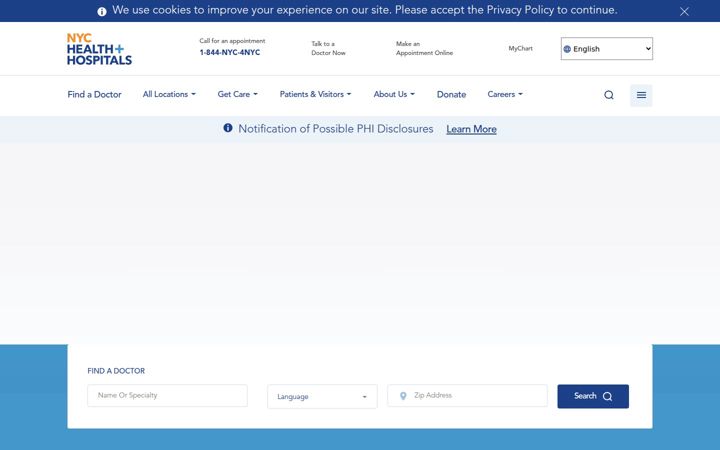Expand the All Locations menu
The width and height of the screenshot is (720, 450).
pos(169,94)
